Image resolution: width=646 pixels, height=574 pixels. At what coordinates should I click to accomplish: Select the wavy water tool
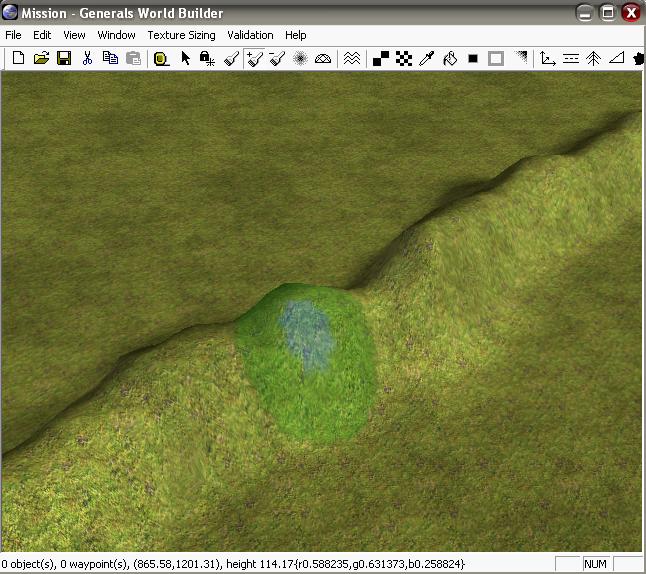[351, 58]
